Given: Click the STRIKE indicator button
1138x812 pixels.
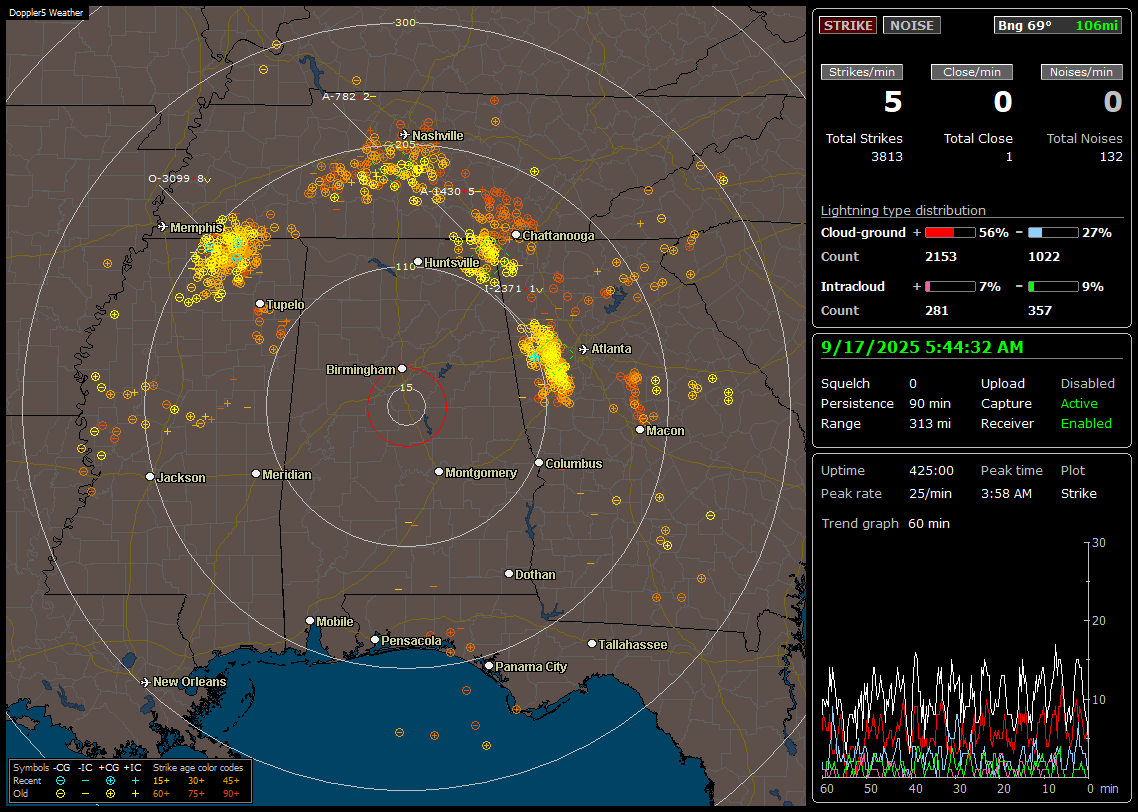Looking at the screenshot, I should coord(848,25).
